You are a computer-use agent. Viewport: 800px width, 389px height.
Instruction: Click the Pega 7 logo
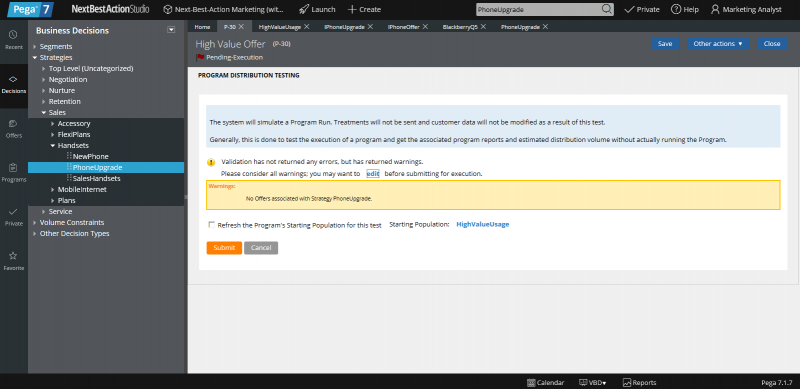click(x=30, y=9)
